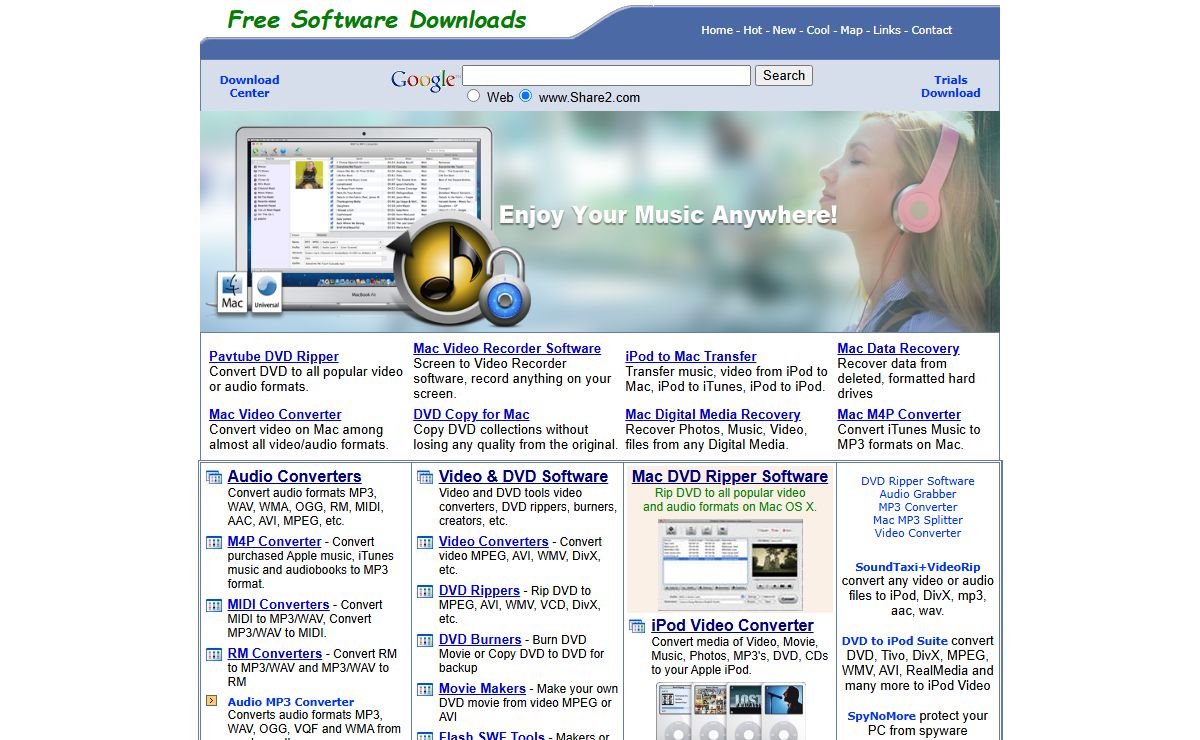Open Map in the top navigation
1200x740 pixels.
[851, 30]
